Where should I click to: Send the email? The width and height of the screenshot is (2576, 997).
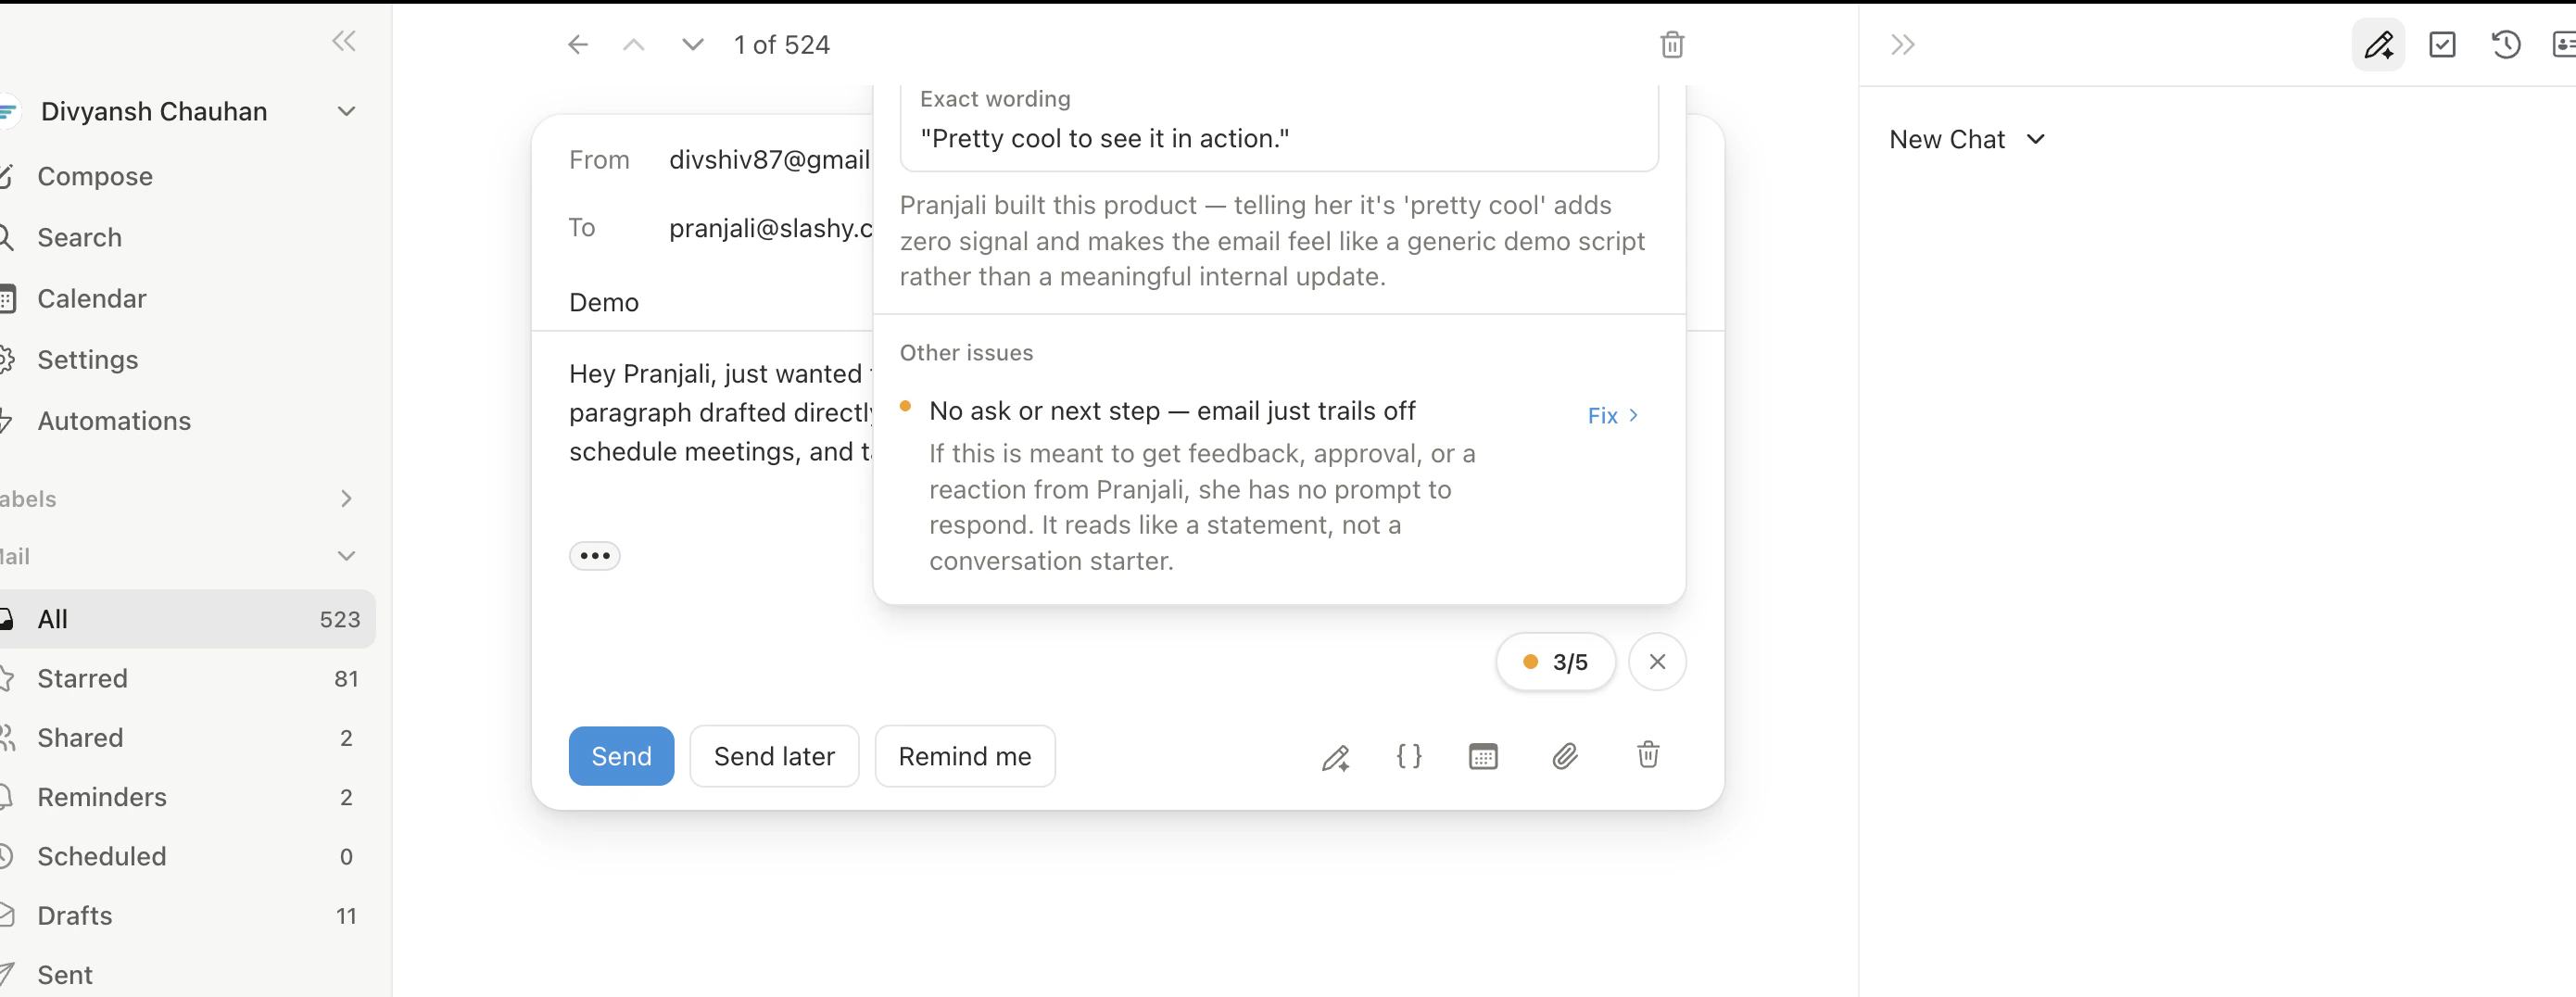tap(621, 756)
